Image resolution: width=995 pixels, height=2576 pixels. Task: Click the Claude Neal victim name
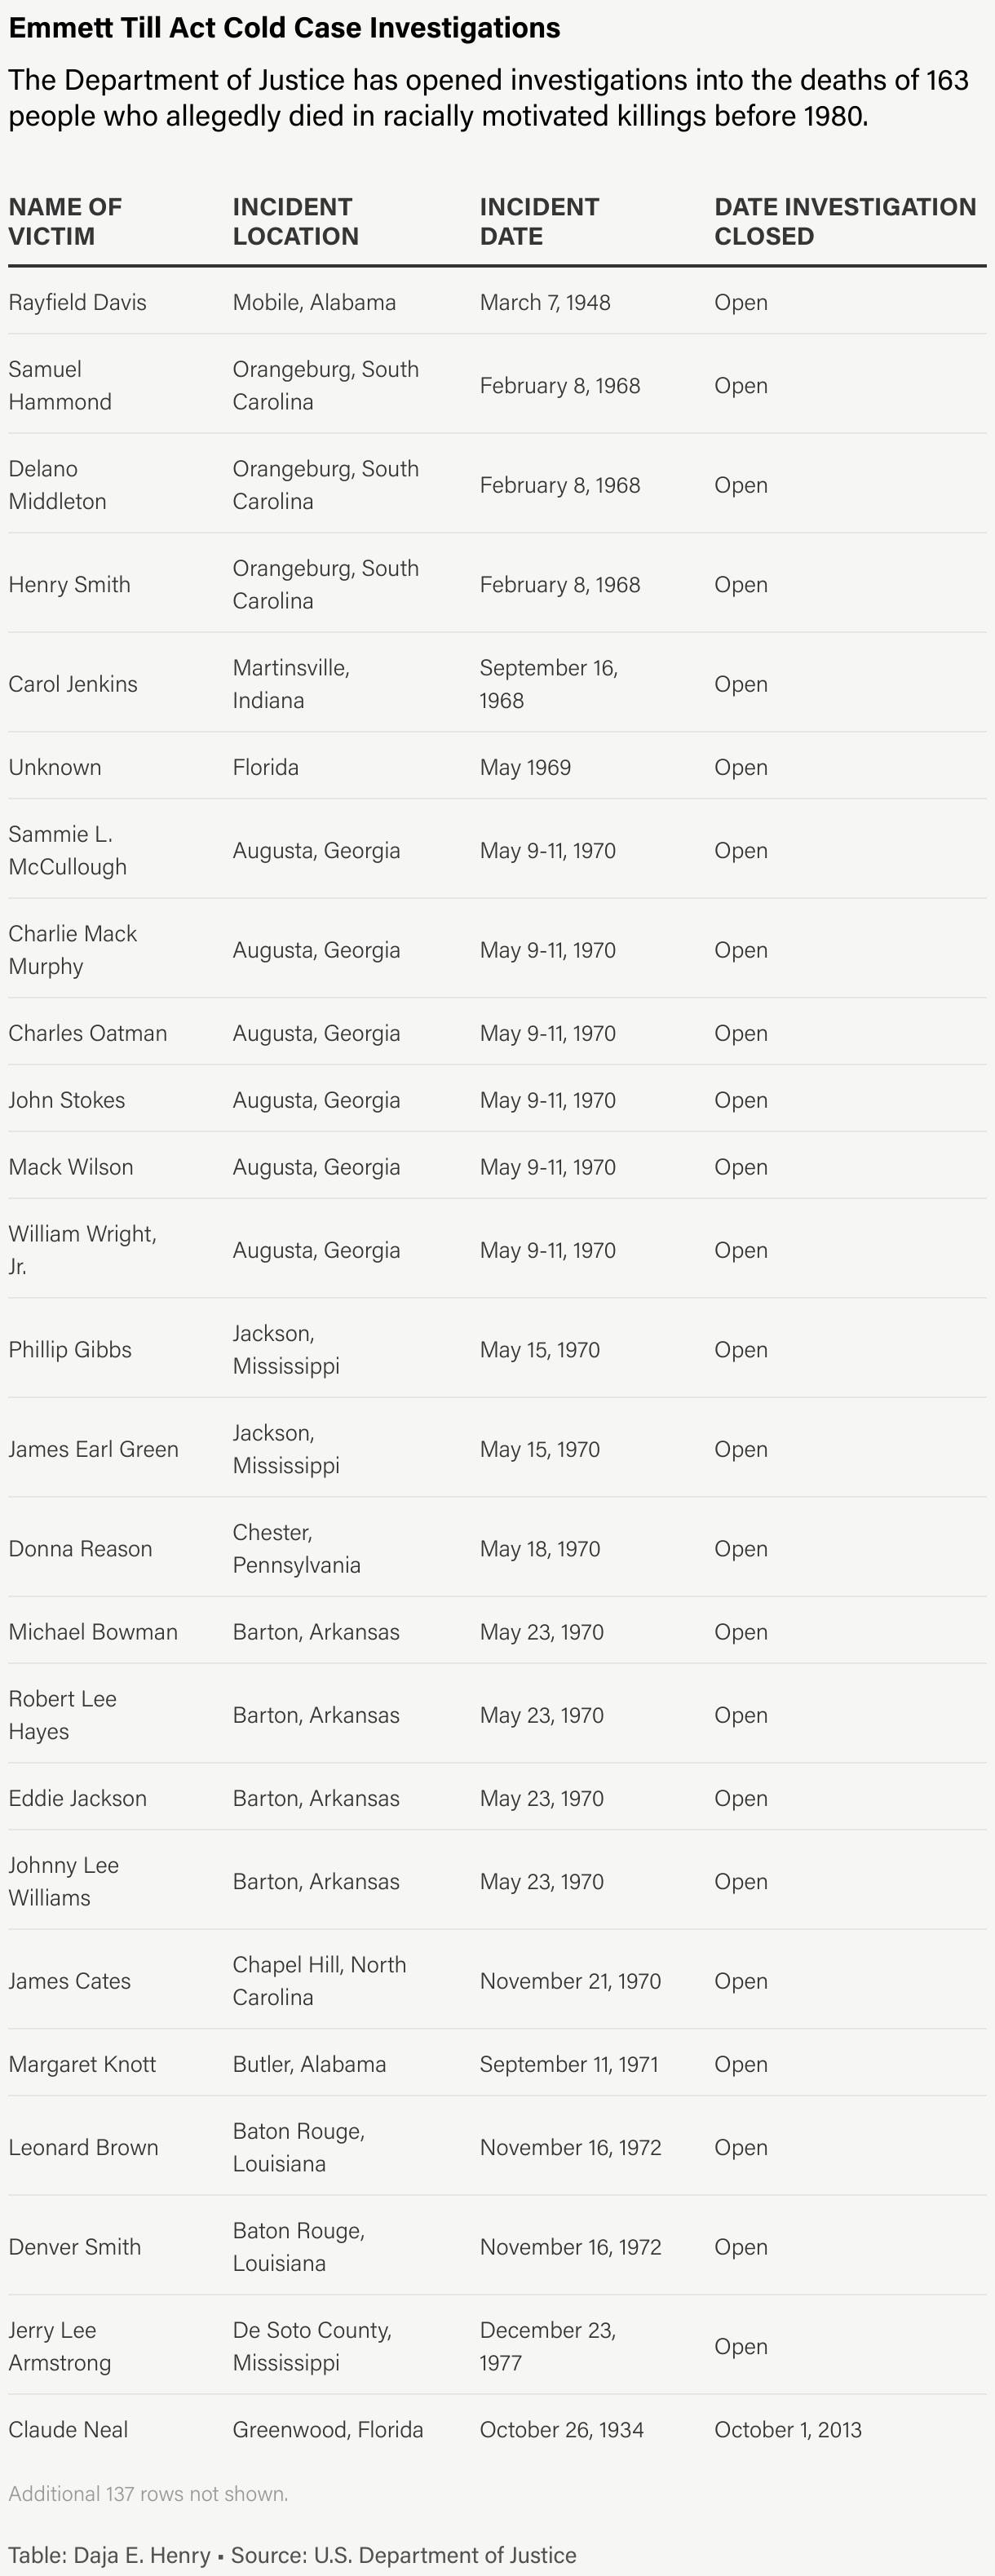68,2430
